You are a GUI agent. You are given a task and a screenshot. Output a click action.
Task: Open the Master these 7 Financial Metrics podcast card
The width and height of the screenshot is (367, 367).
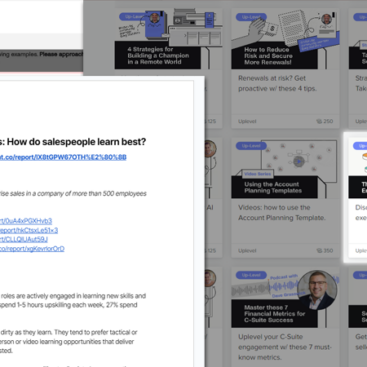pyautogui.click(x=285, y=317)
